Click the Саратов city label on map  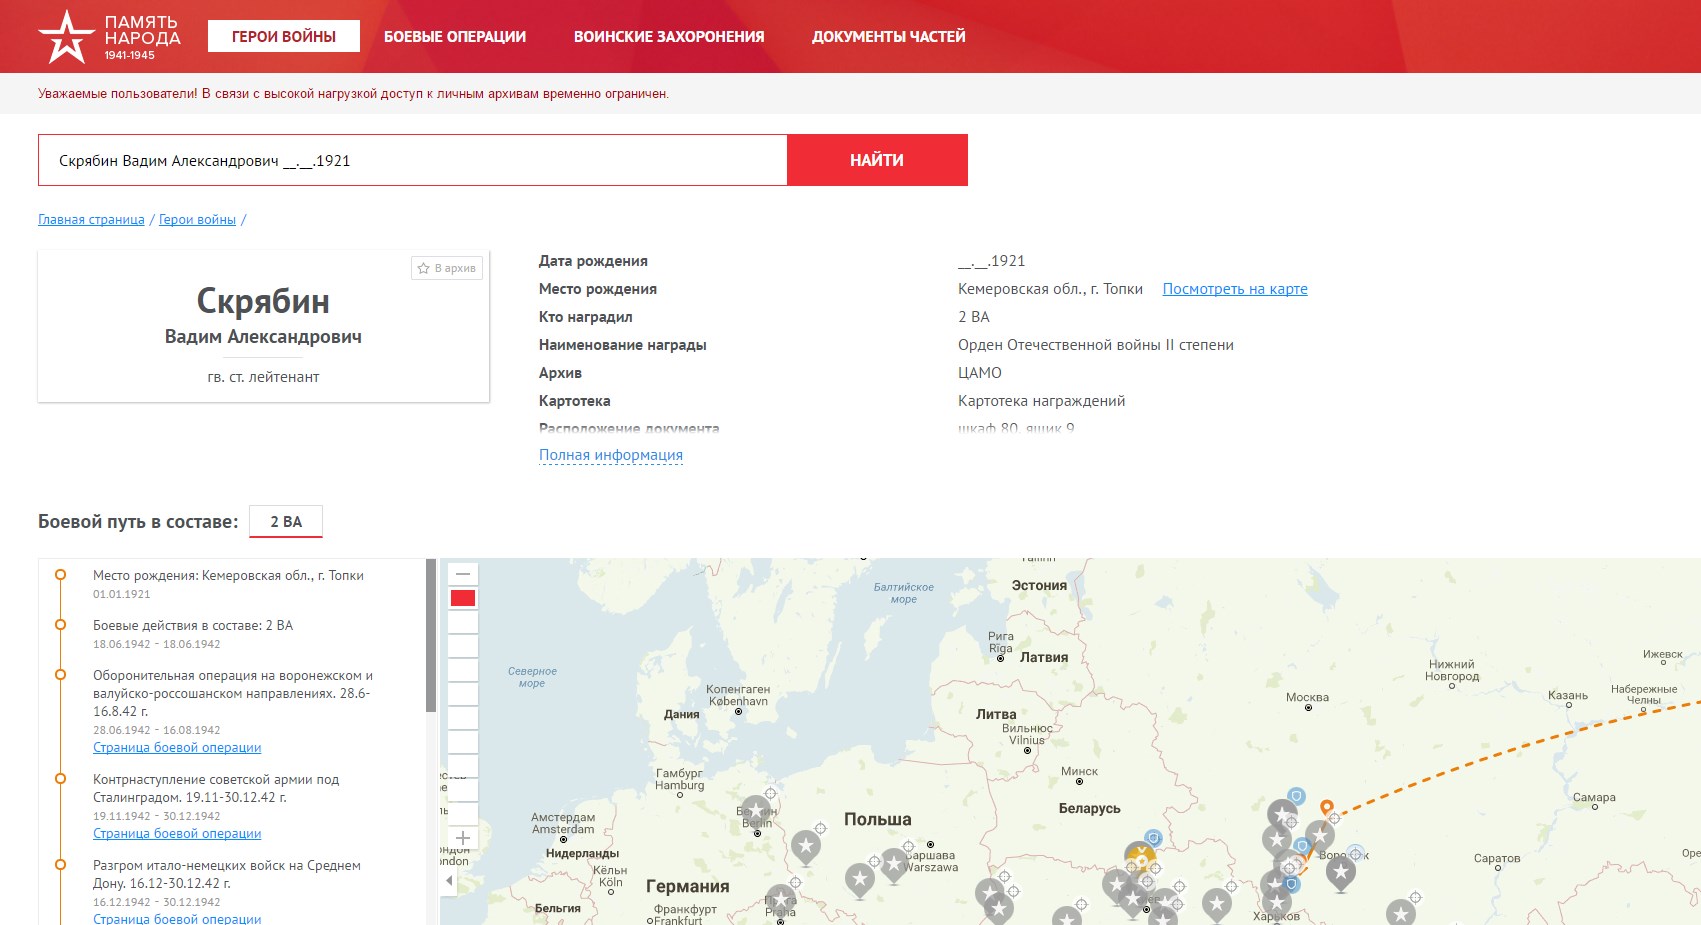[1497, 858]
